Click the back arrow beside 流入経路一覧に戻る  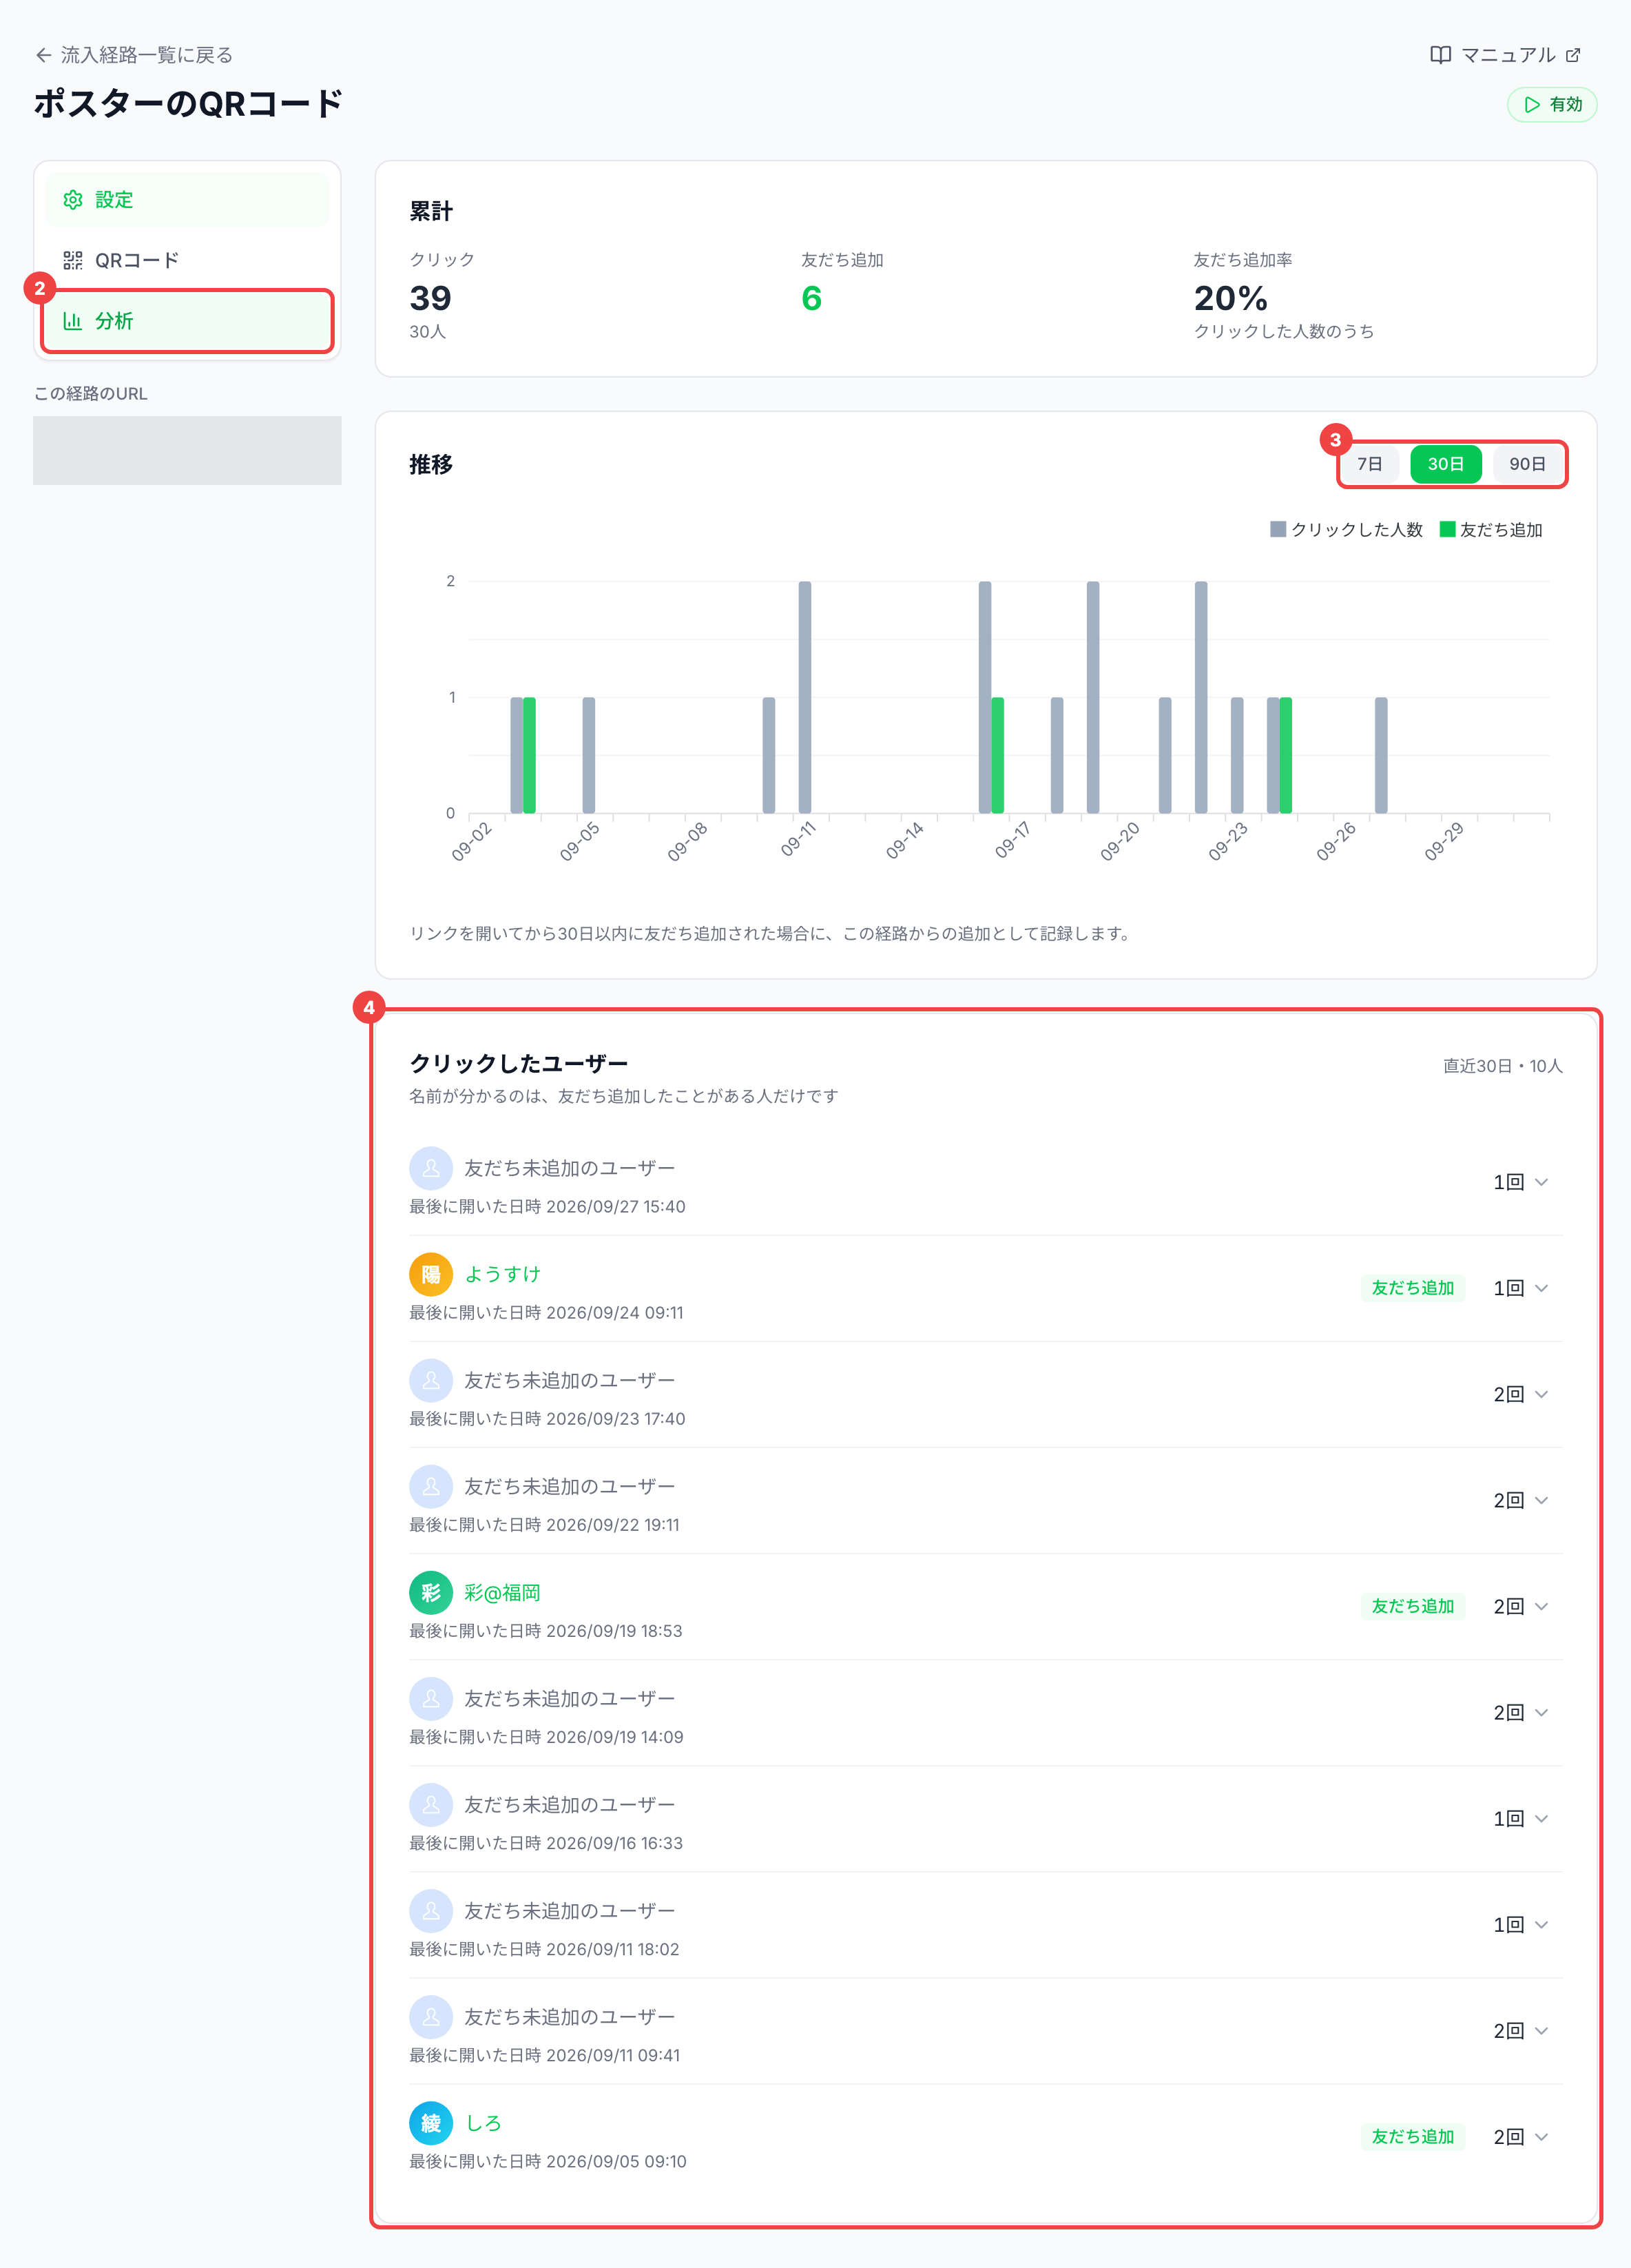[x=43, y=55]
